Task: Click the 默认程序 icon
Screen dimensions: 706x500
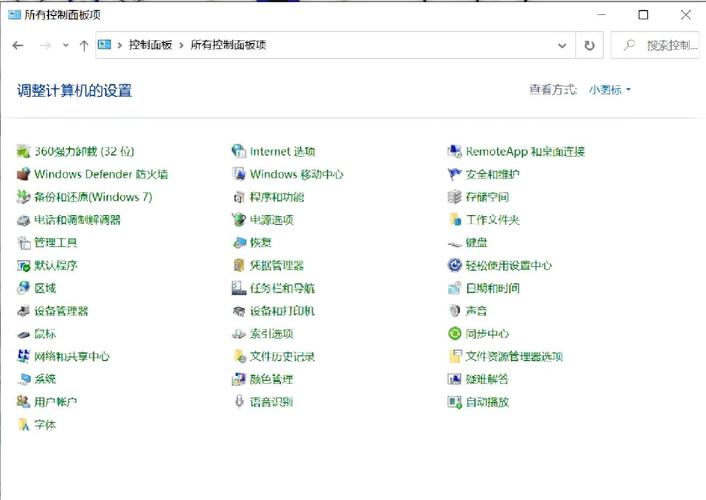Action: (23, 265)
